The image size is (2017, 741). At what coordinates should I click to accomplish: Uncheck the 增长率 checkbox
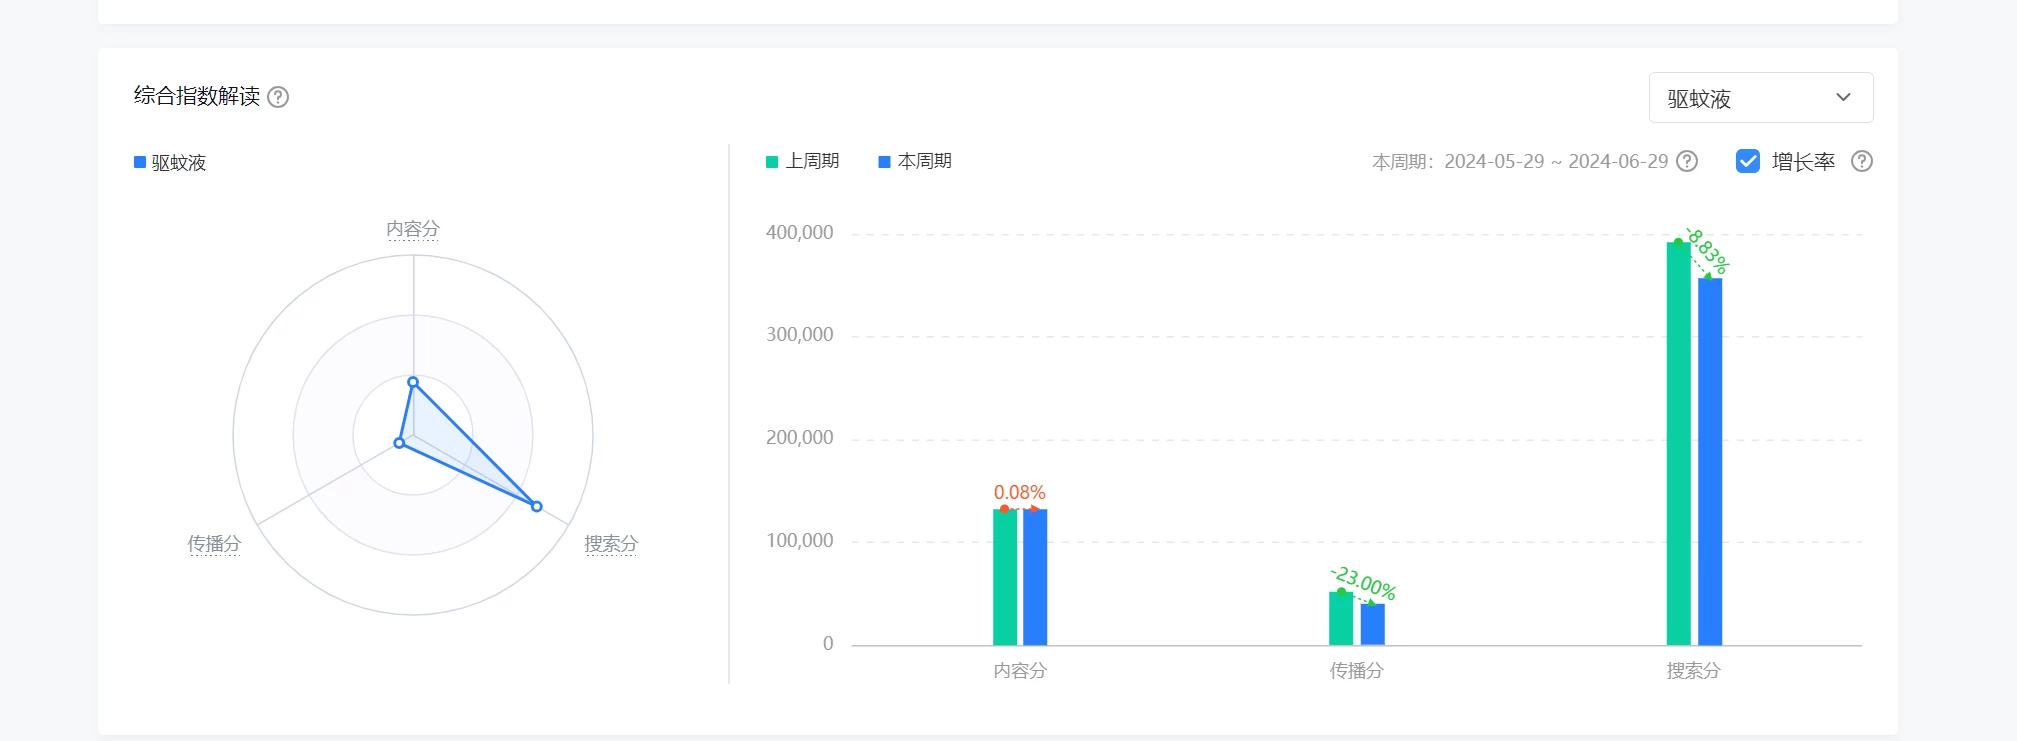[x=1748, y=161]
